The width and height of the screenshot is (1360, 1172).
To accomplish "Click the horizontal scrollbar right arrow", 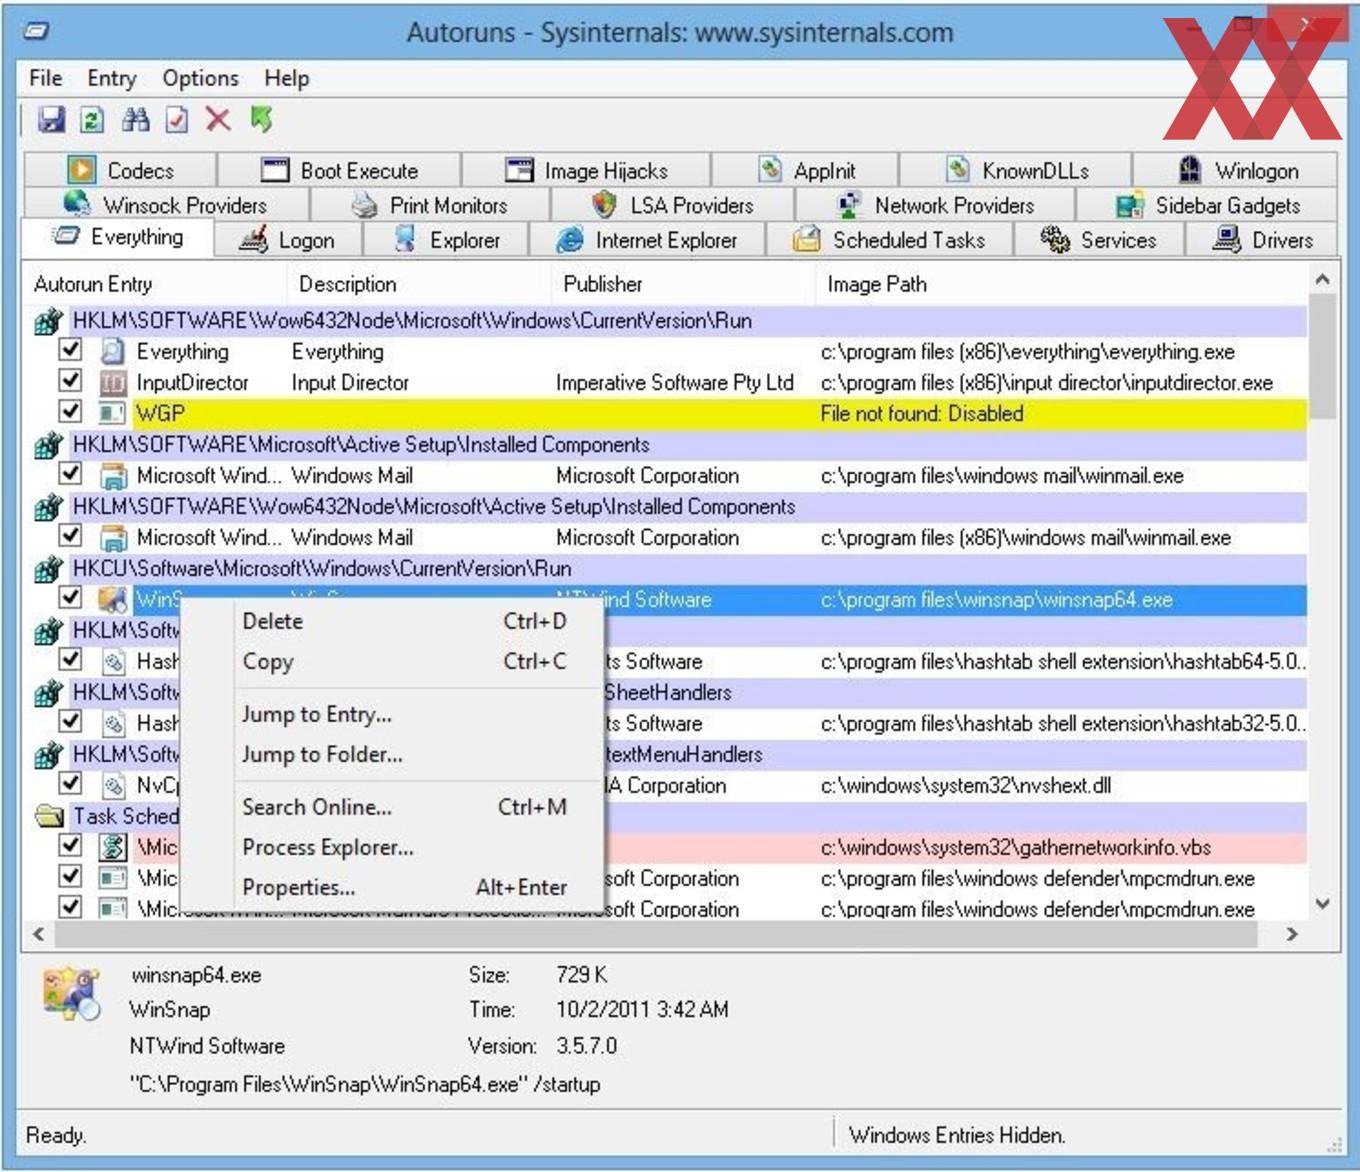I will (x=1291, y=934).
